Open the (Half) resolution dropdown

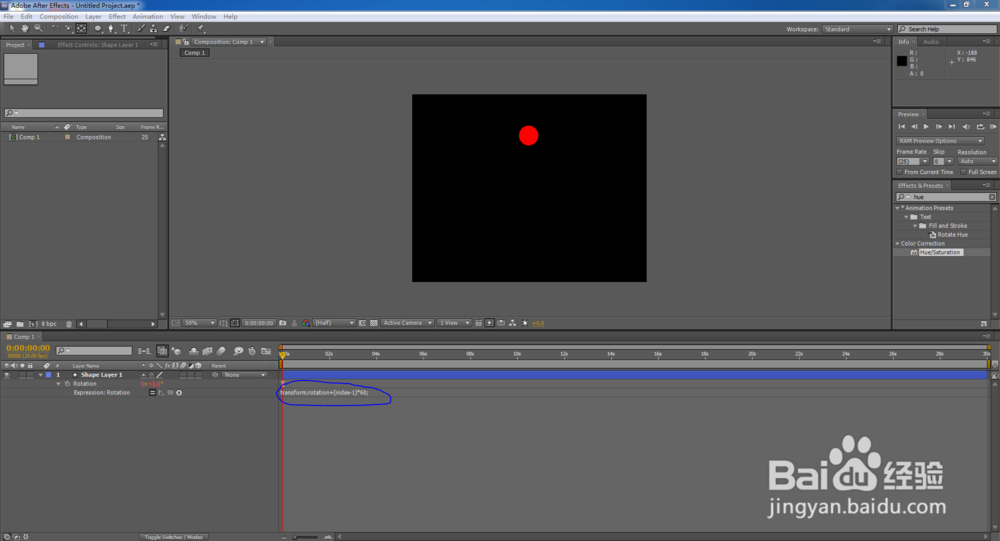point(334,323)
